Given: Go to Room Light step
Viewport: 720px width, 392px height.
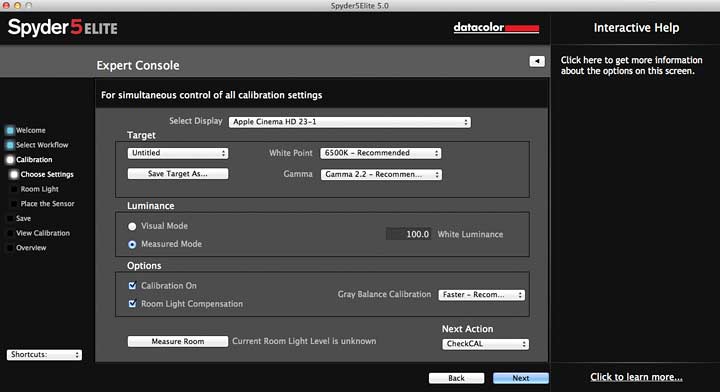Looking at the screenshot, I should (39, 189).
